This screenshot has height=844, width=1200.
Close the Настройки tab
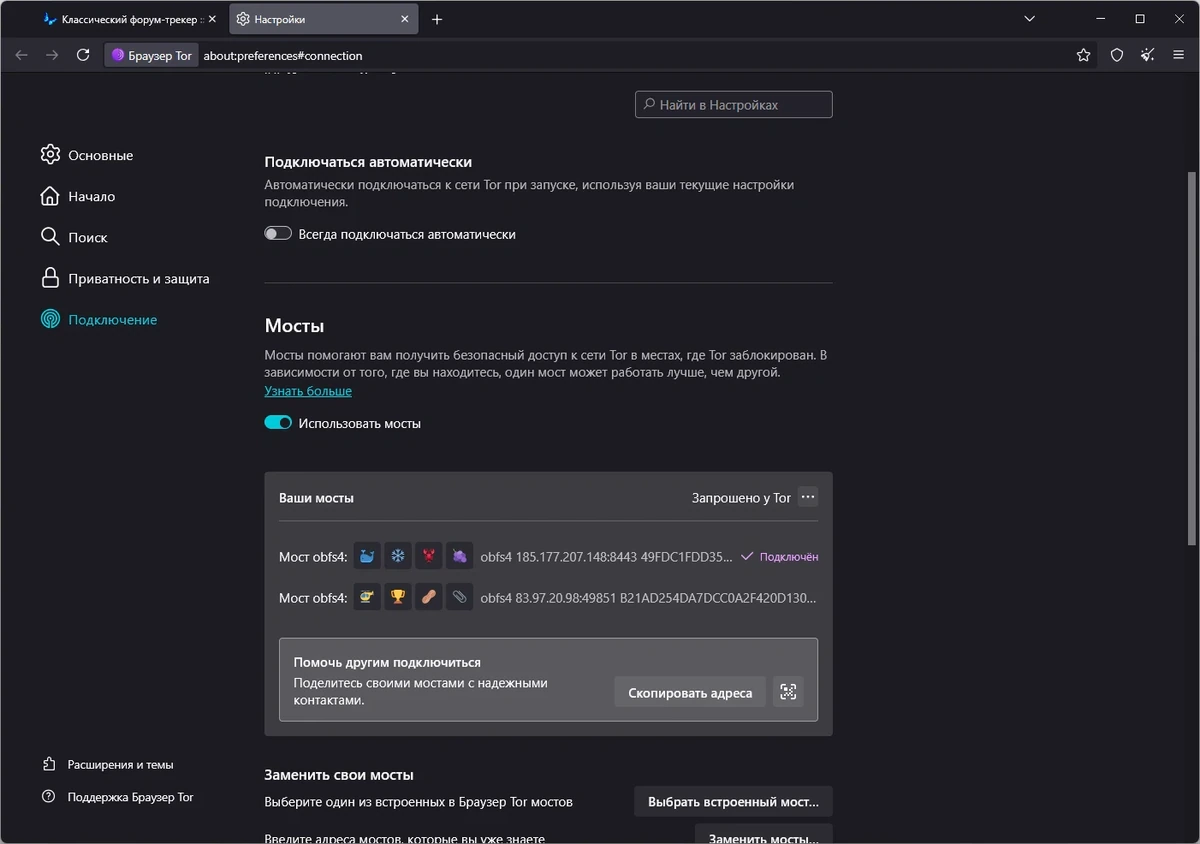(405, 19)
